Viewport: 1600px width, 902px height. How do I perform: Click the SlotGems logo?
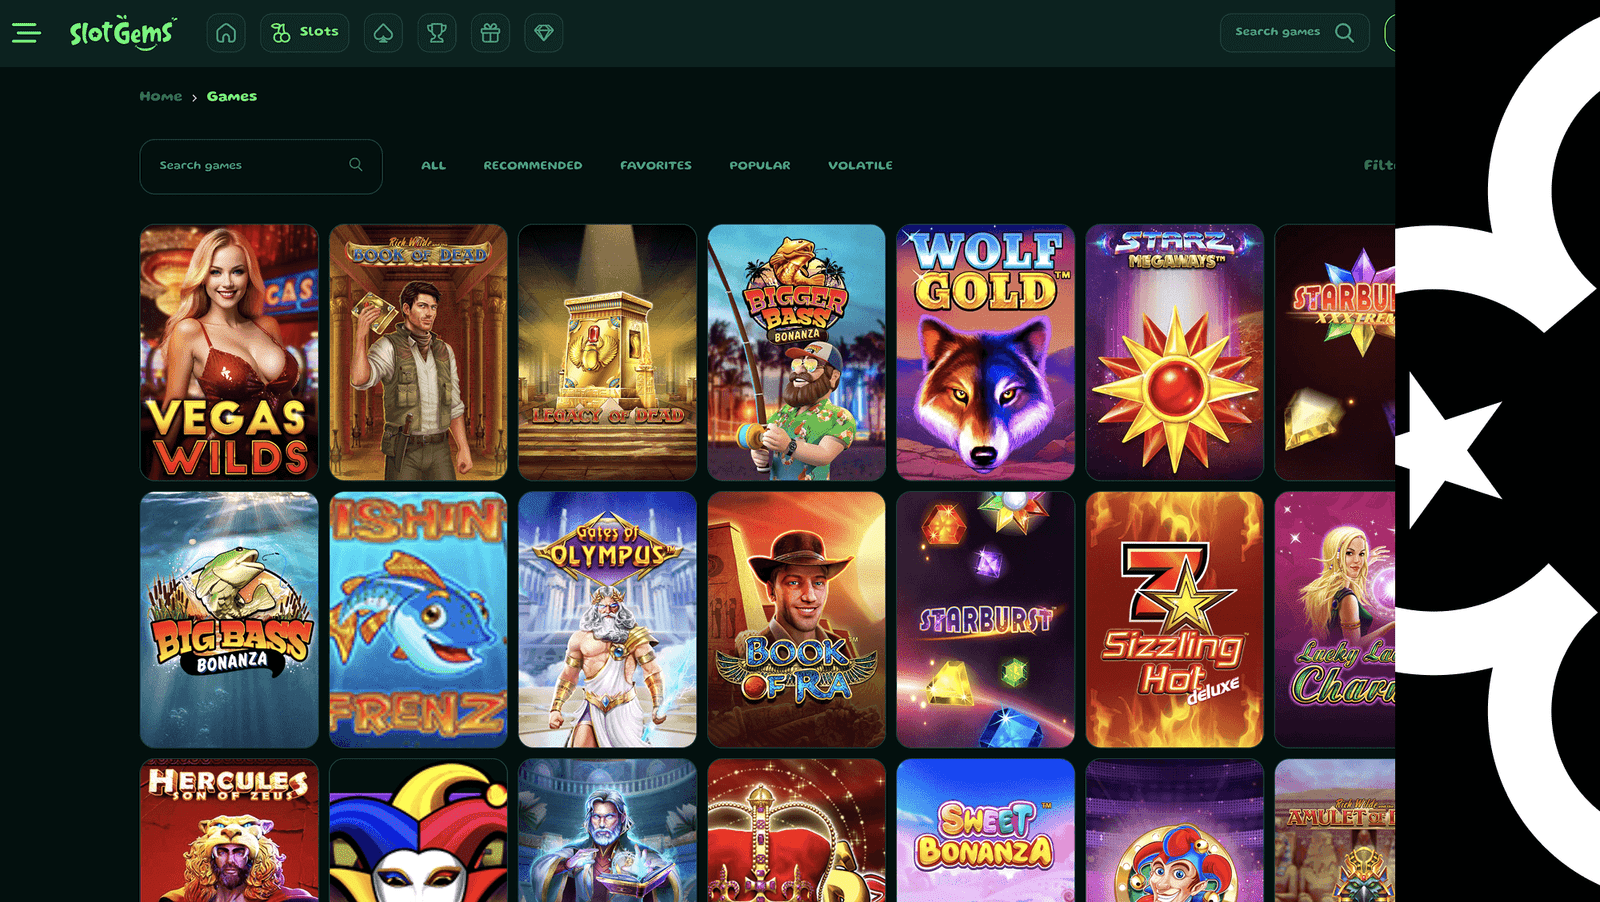[122, 33]
